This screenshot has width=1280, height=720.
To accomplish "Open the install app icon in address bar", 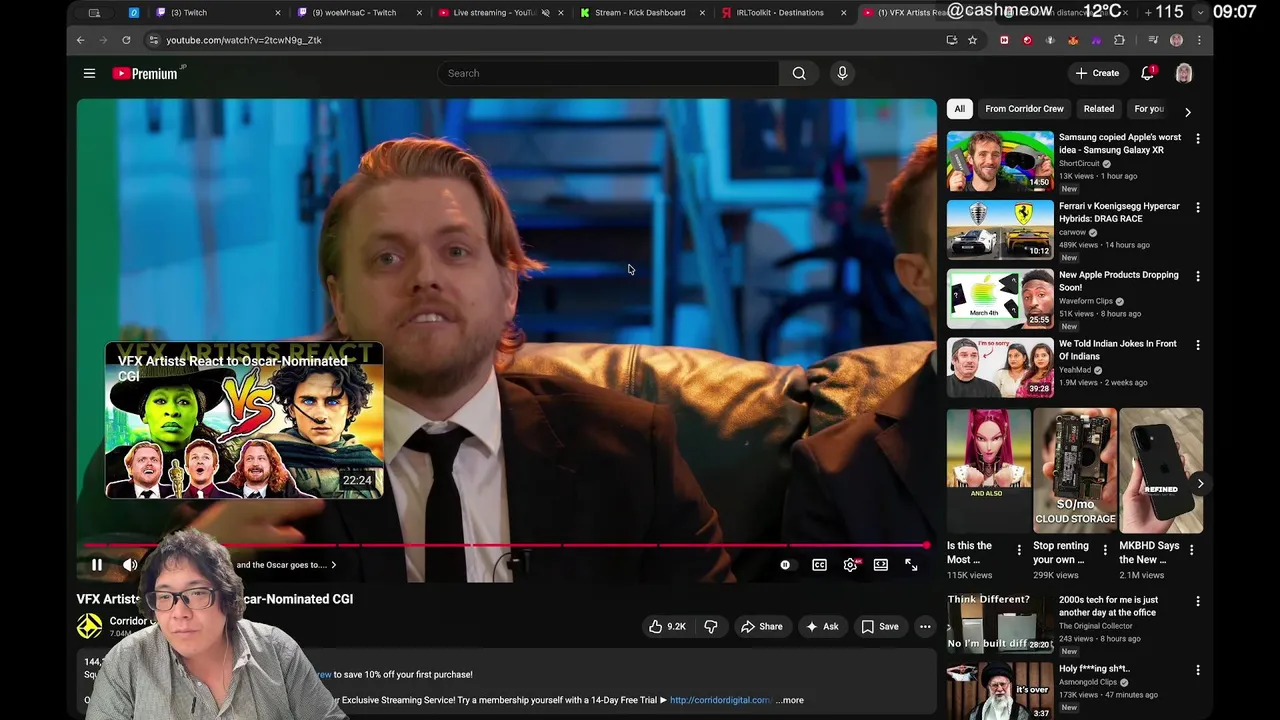I will (951, 40).
